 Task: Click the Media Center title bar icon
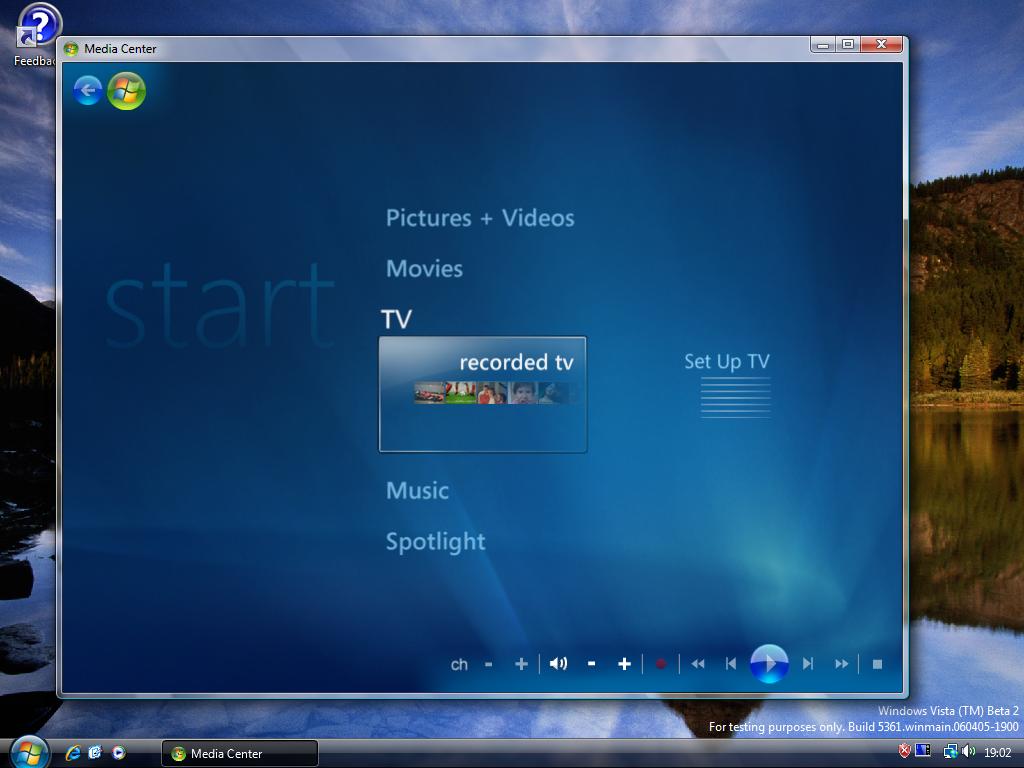71,49
